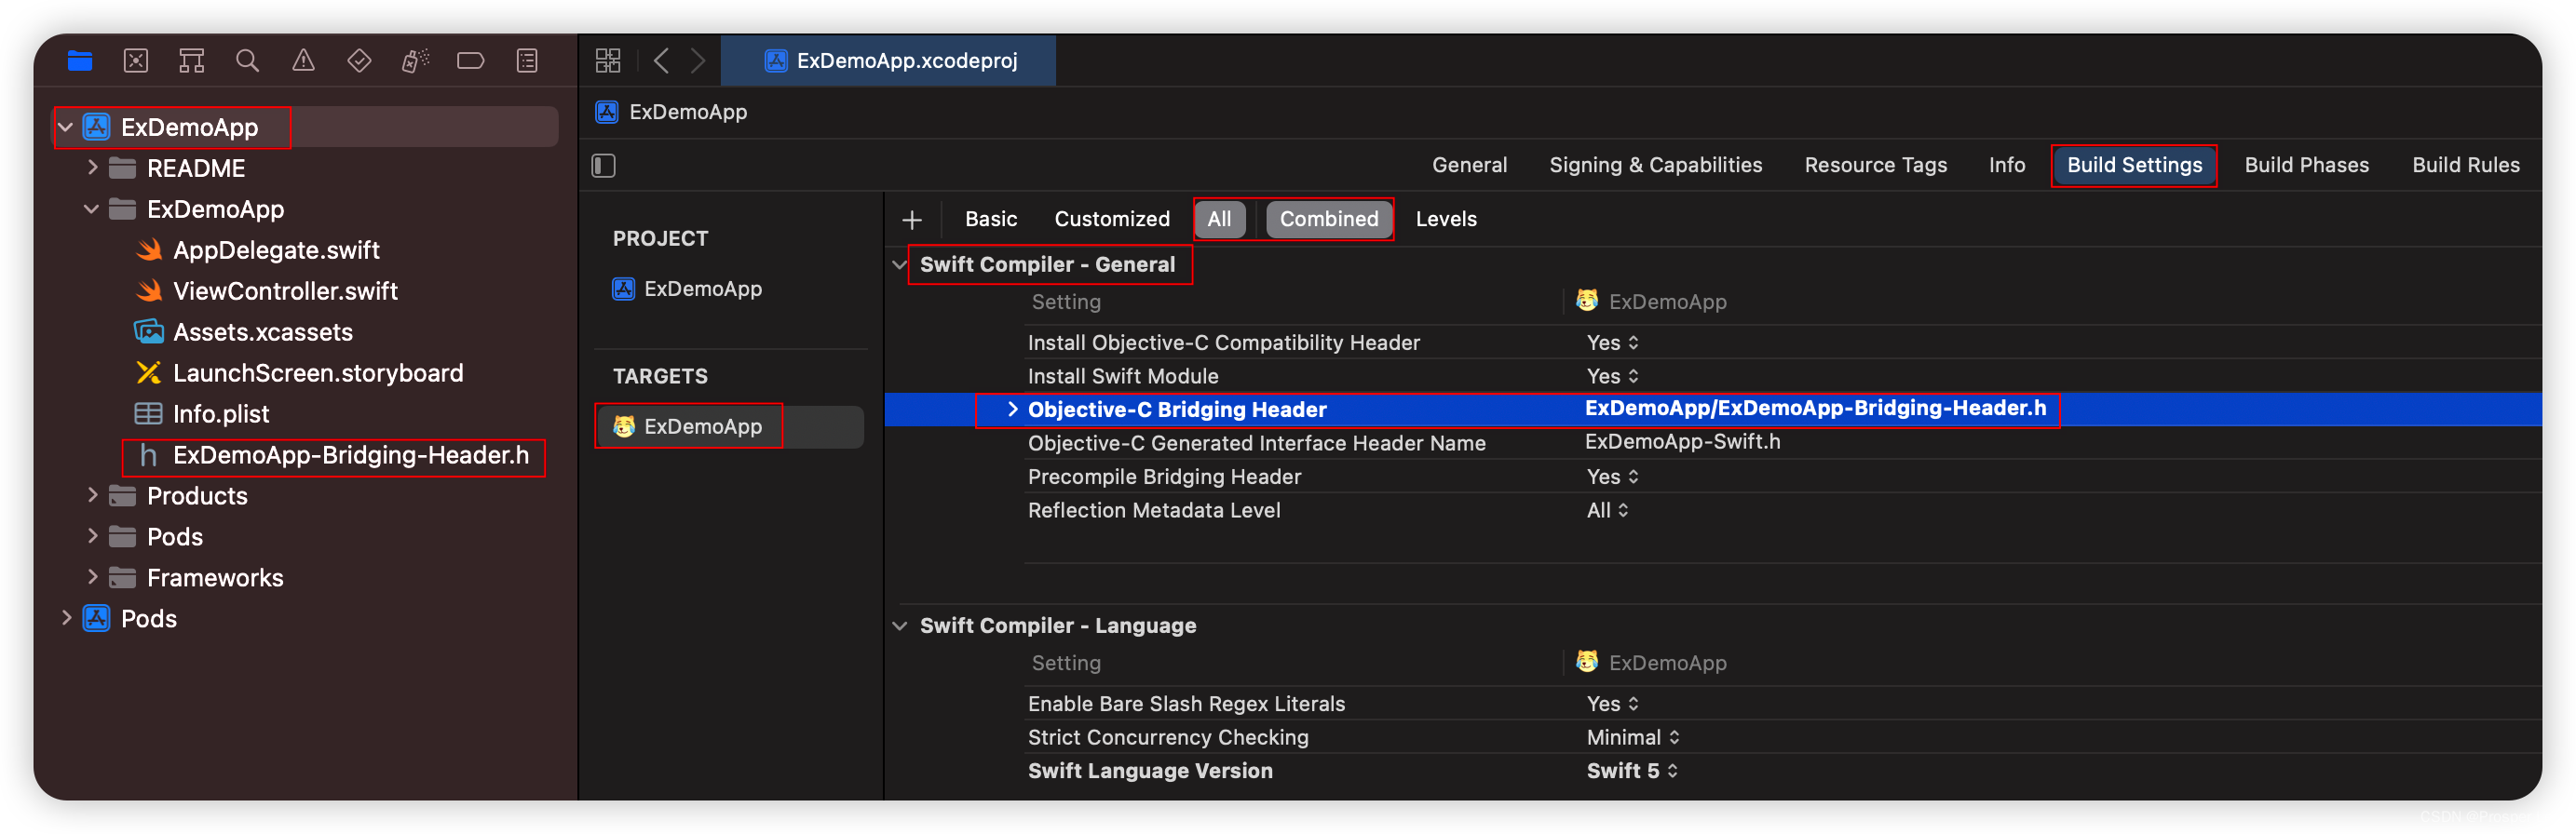Switch to Signing & Capabilities tab
Viewport: 2576px width, 834px height.
tap(1655, 165)
